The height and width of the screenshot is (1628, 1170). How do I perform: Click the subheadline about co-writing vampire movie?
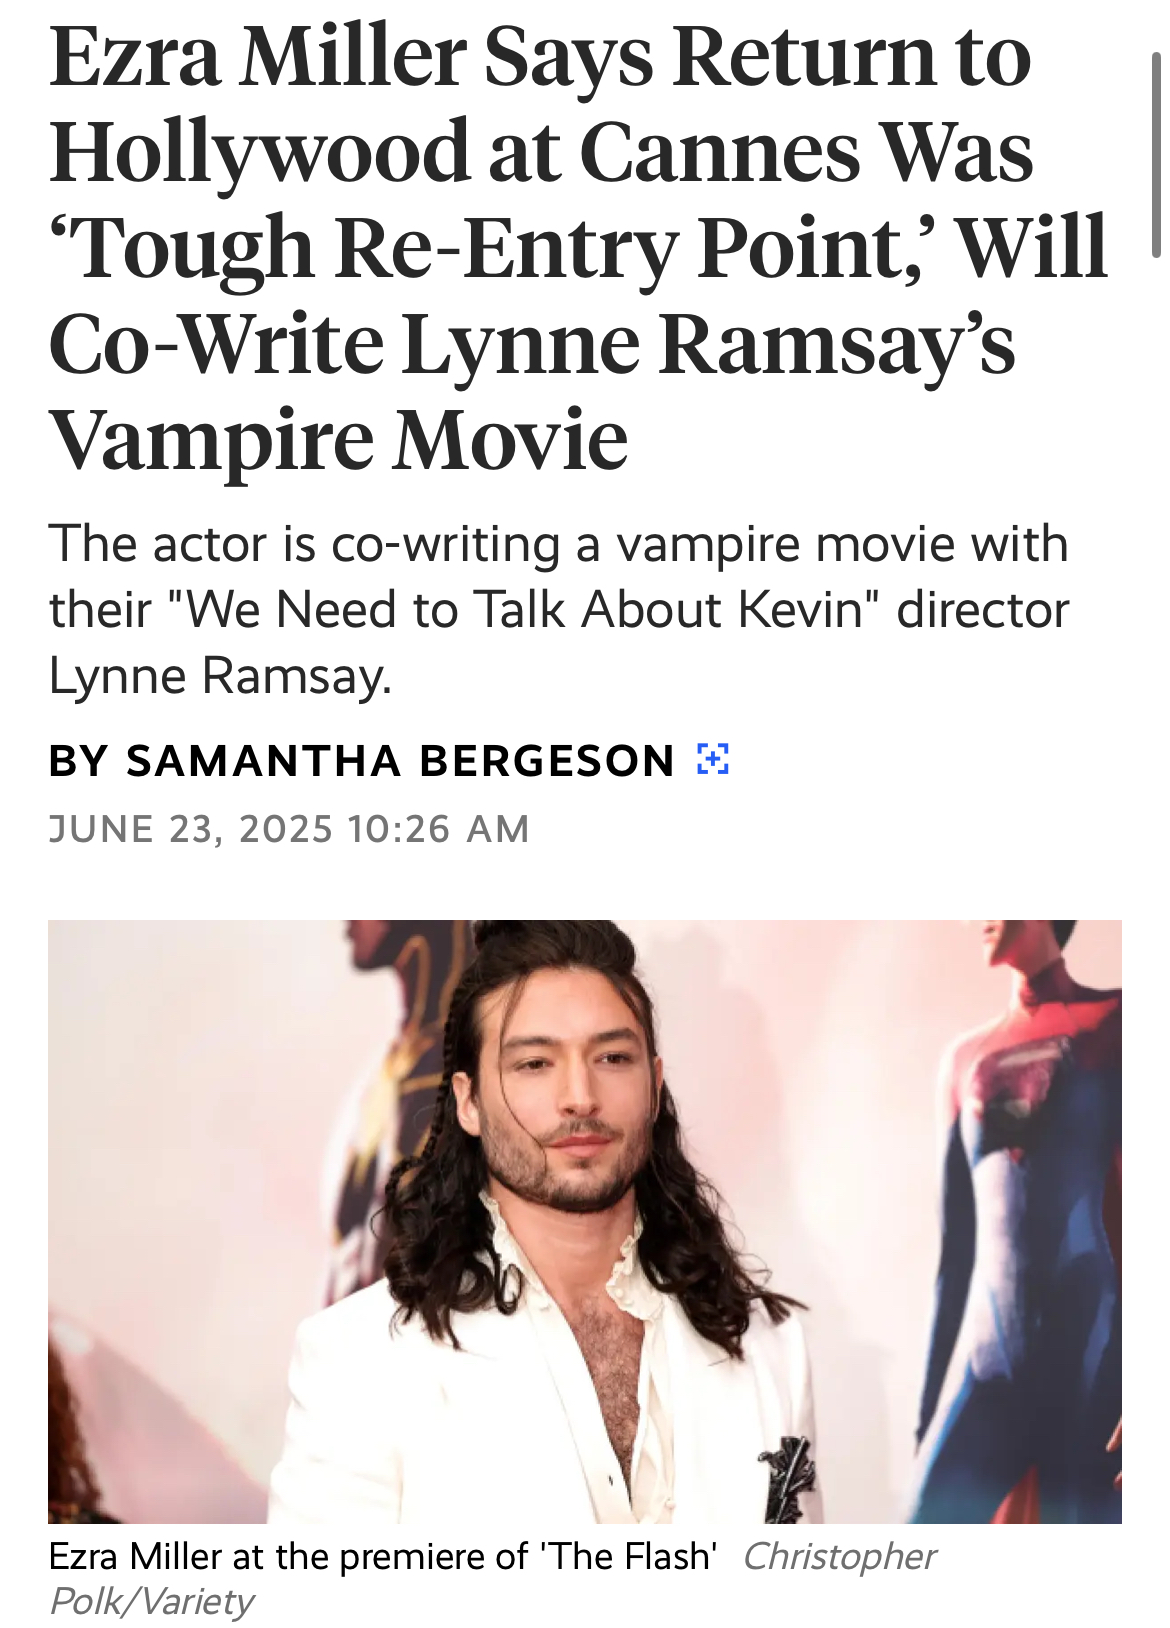click(559, 609)
